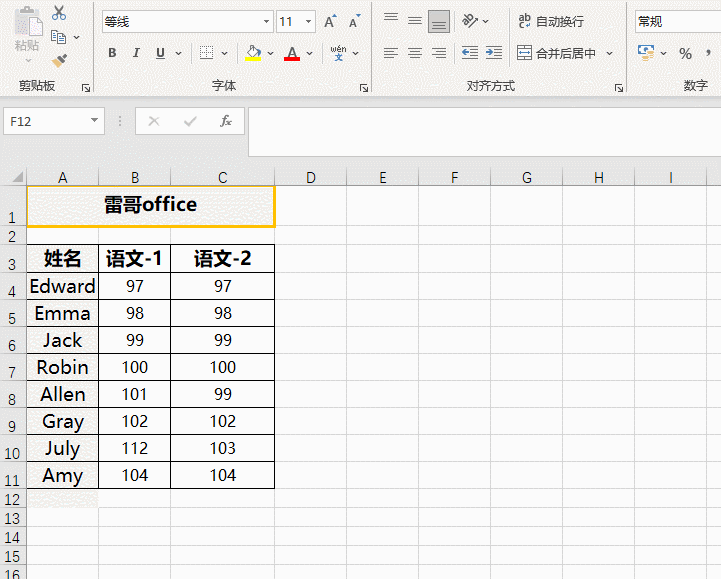Click the Percent Style icon
This screenshot has width=721, height=579.
pos(685,53)
